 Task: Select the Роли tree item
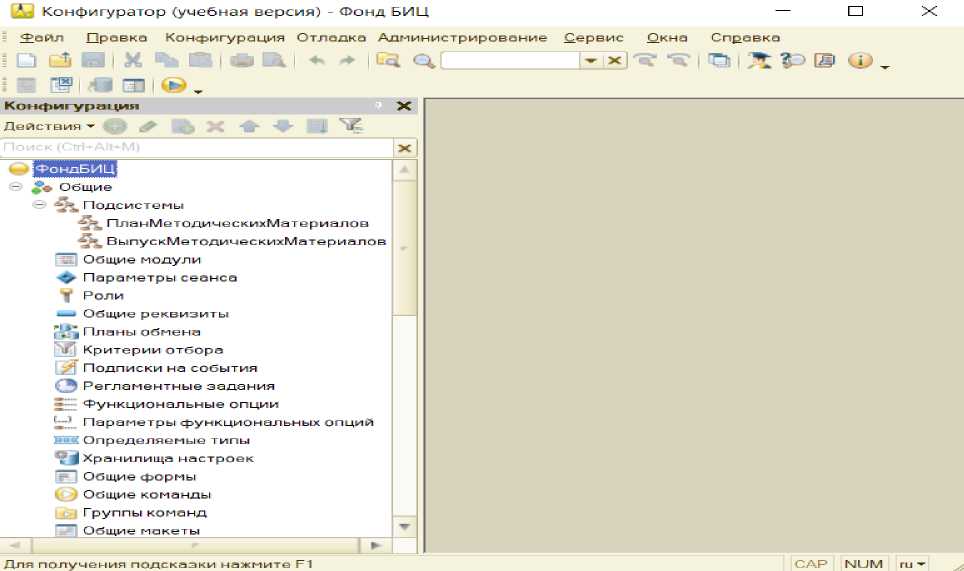coord(103,295)
